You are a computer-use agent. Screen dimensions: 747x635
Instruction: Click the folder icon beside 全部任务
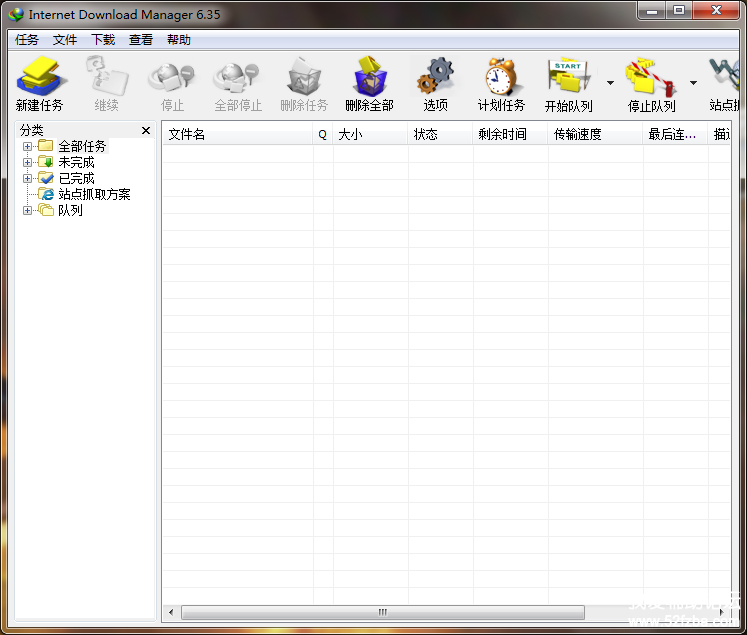(46, 145)
